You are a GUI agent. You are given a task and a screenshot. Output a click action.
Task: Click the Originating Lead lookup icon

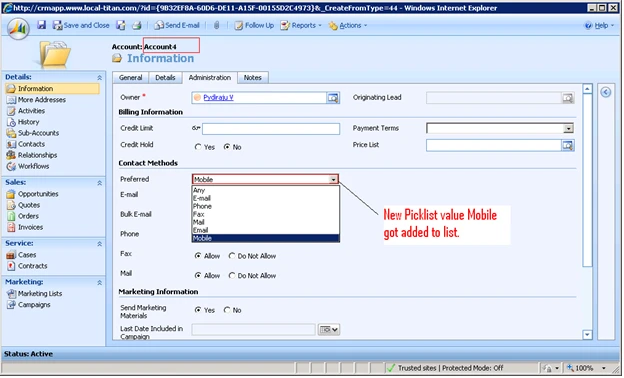[x=568, y=98]
